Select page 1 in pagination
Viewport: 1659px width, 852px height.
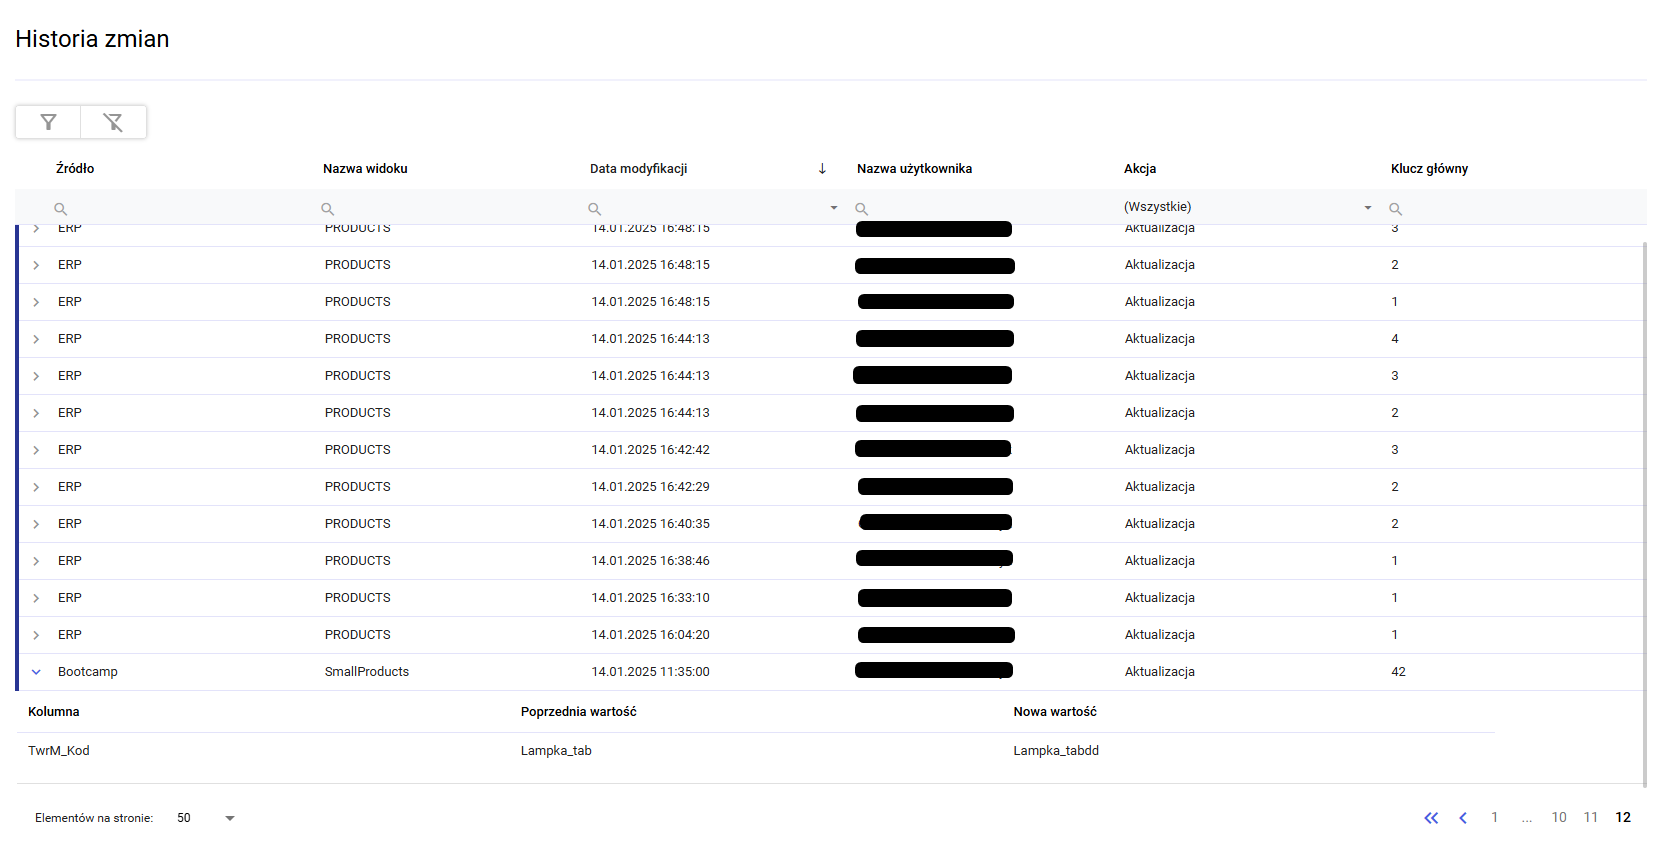(x=1495, y=818)
